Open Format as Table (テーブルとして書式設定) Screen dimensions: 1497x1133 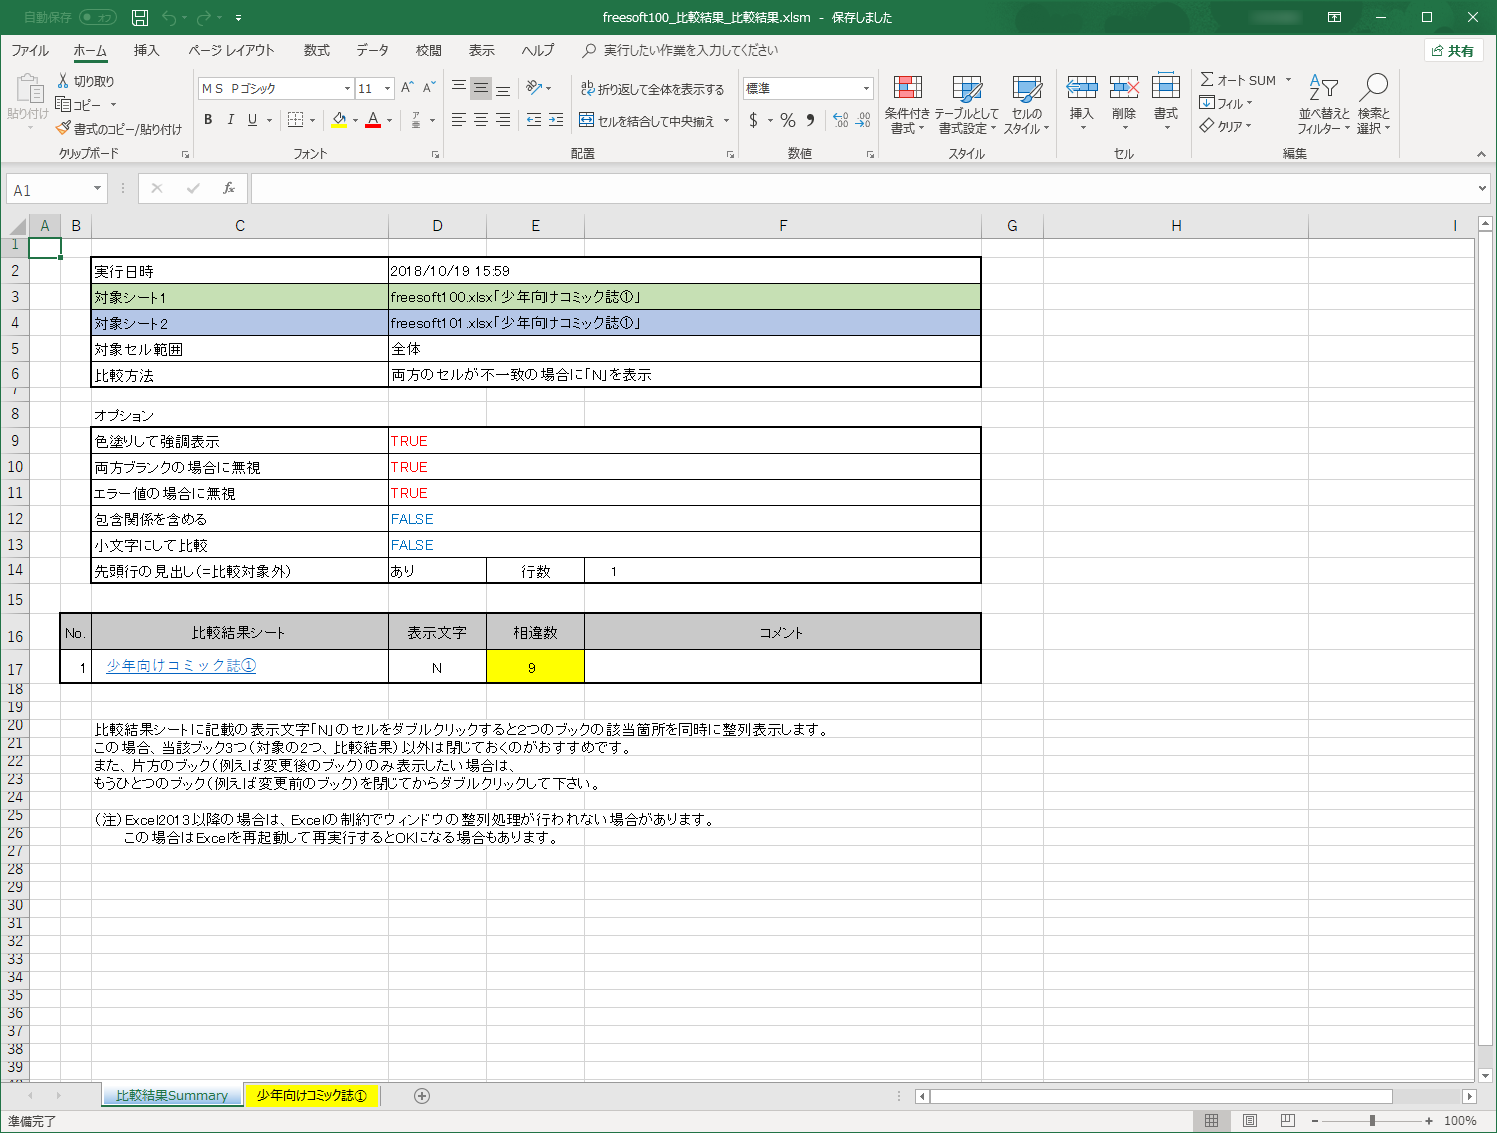pos(966,104)
